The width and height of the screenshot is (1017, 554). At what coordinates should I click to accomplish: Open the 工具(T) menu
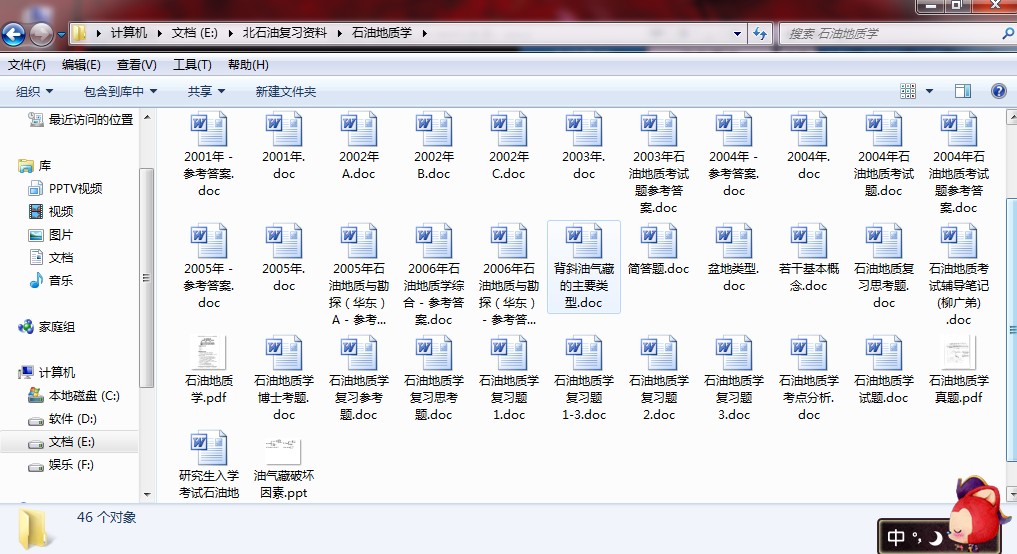coord(192,65)
